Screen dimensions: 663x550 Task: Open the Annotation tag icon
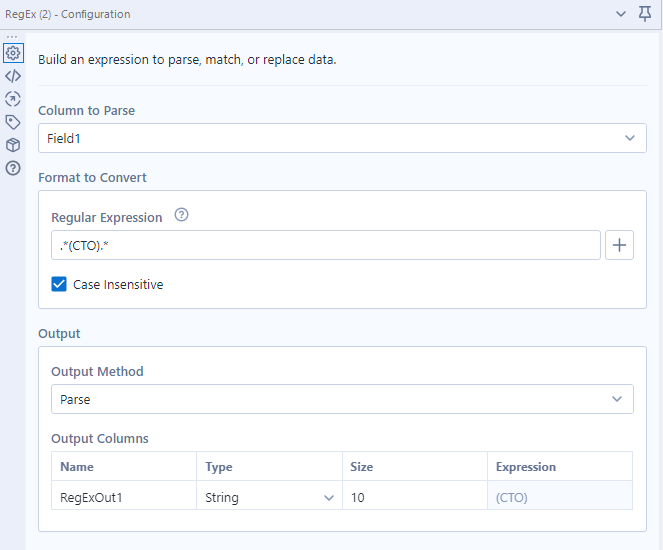point(13,122)
